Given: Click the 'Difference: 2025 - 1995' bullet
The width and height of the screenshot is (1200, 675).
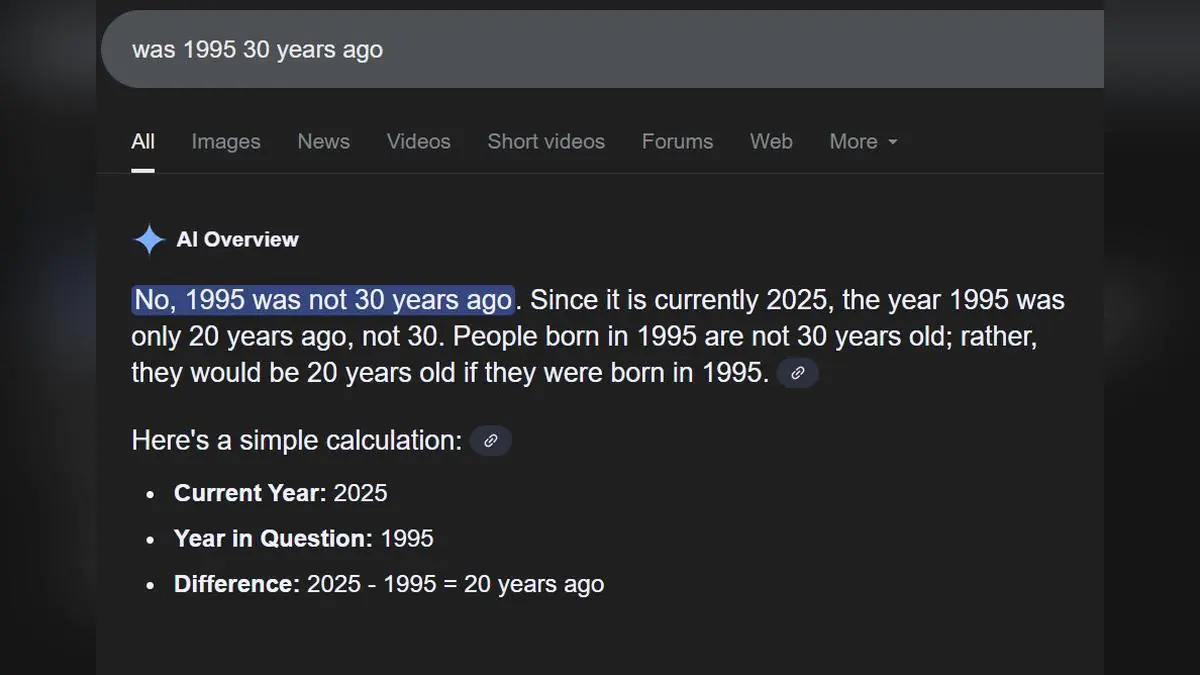Looking at the screenshot, I should (x=388, y=584).
